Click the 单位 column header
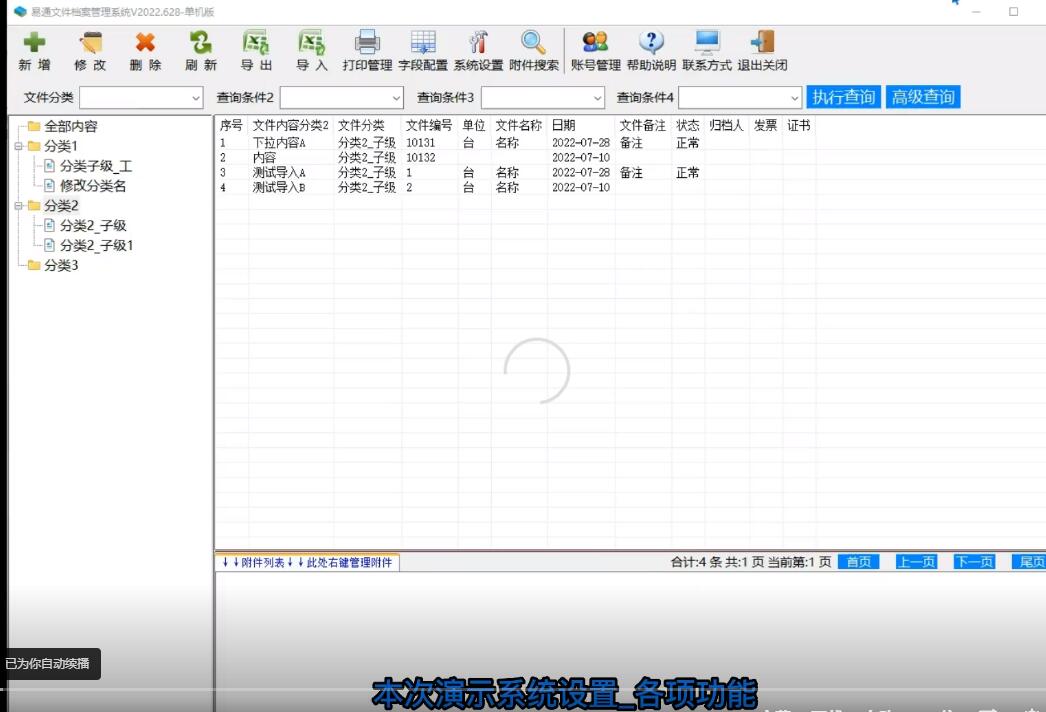Image resolution: width=1046 pixels, height=712 pixels. (474, 125)
